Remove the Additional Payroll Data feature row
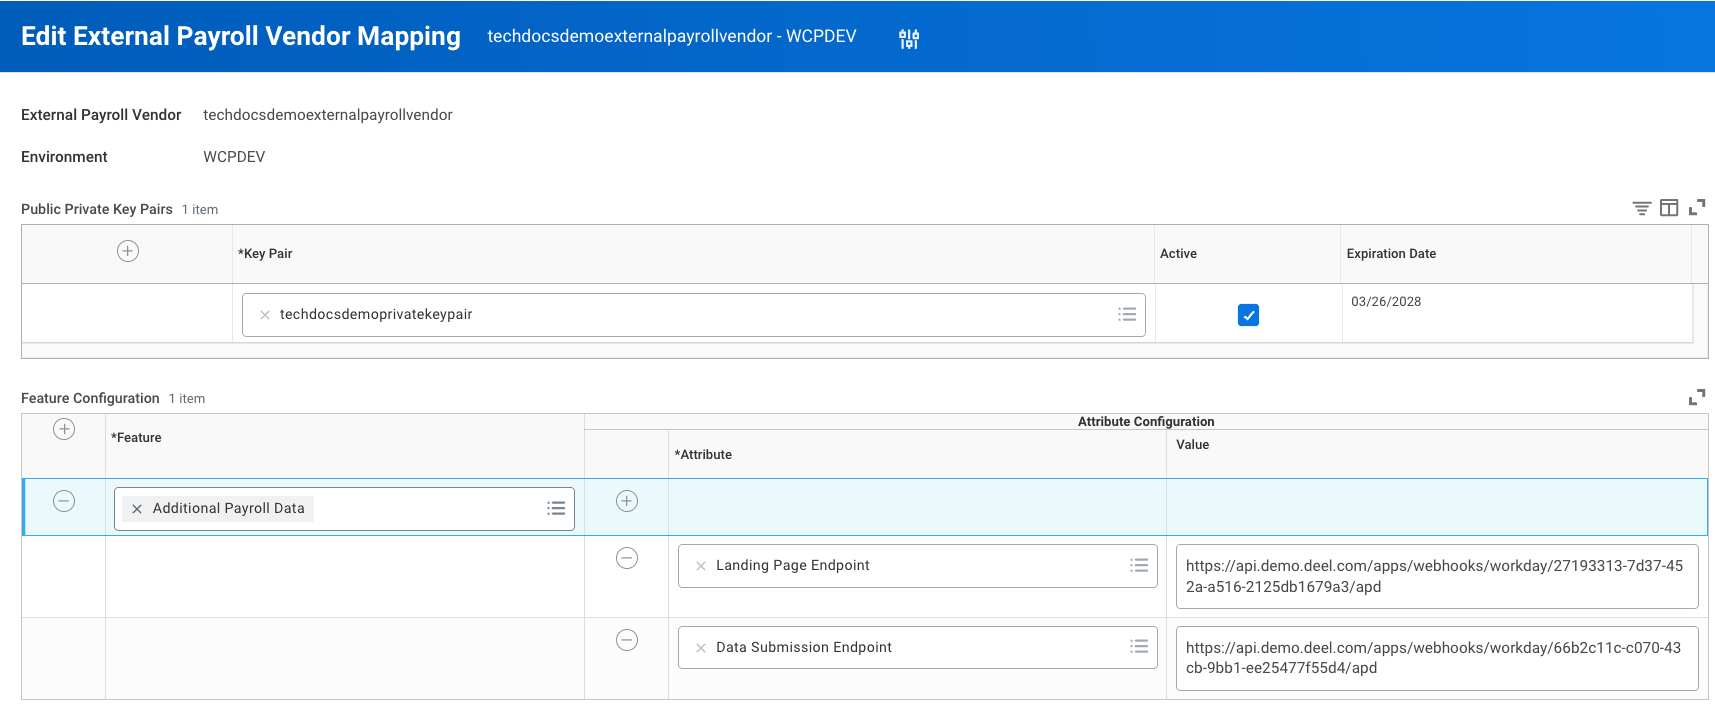 point(64,501)
